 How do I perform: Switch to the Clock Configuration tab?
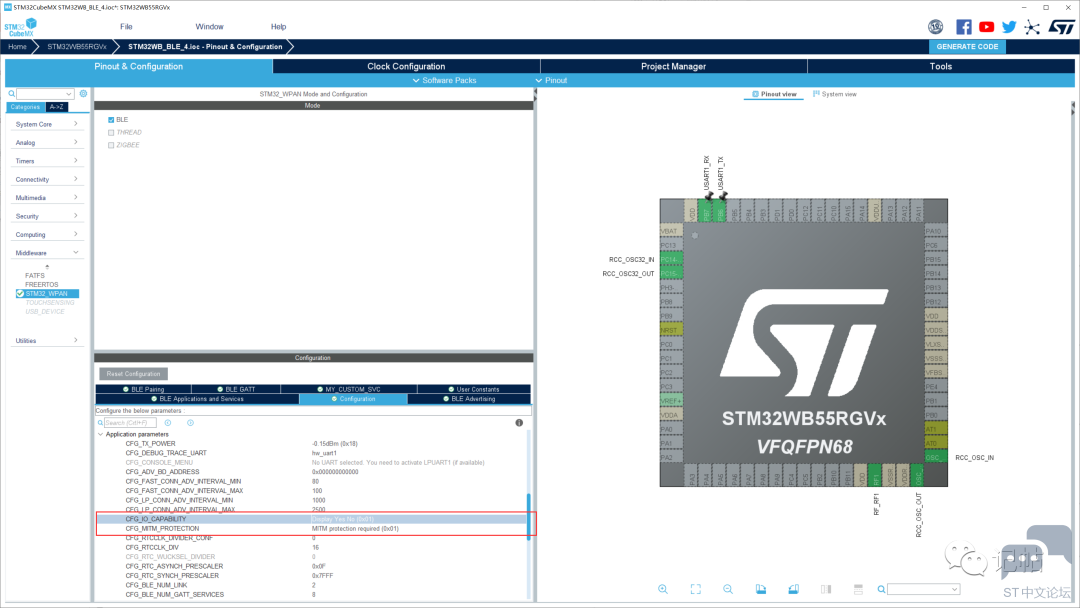[x=406, y=66]
